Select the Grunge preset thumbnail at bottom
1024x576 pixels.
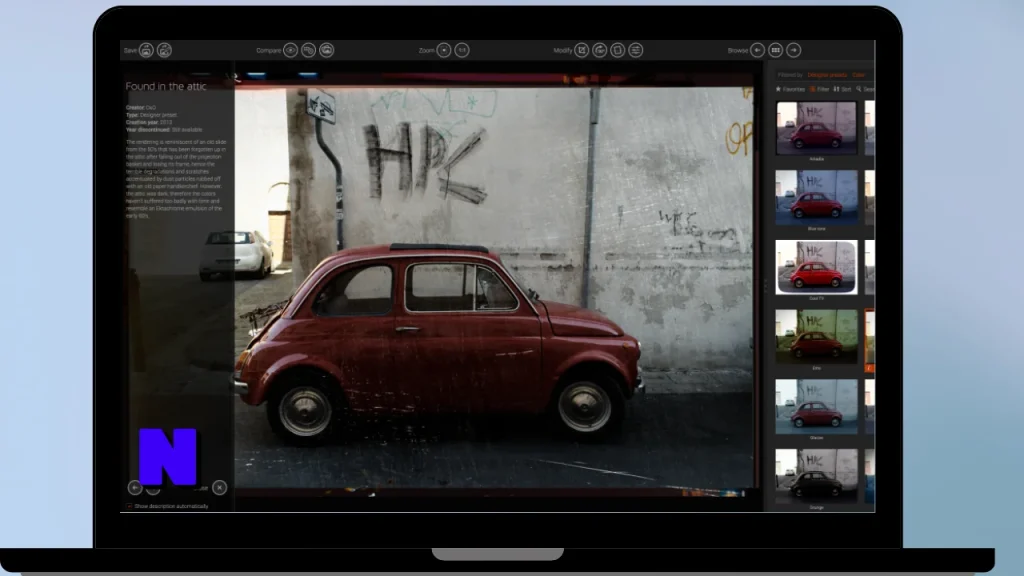tap(816, 476)
